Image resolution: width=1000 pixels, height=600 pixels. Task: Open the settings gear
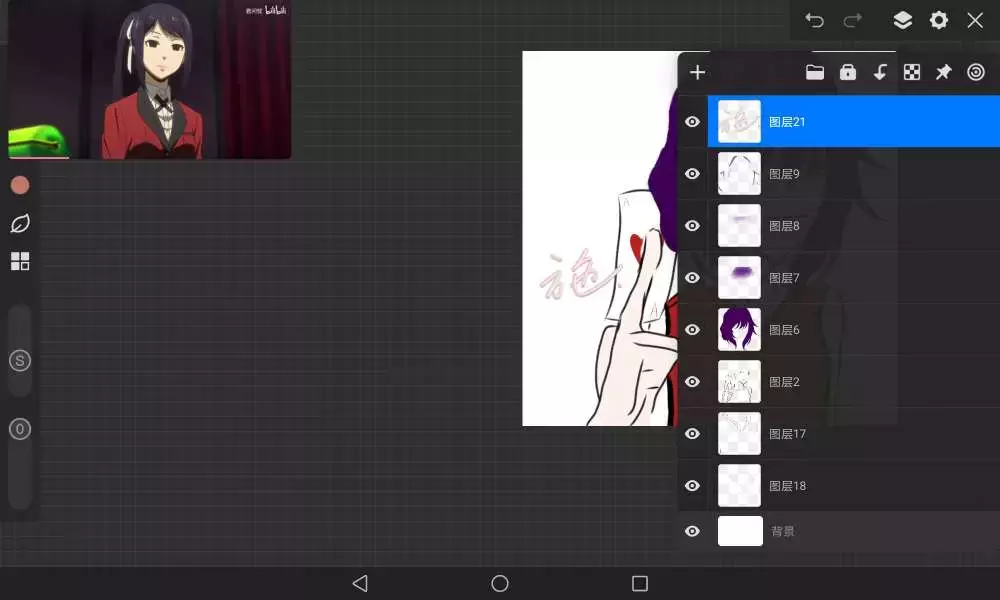click(939, 20)
